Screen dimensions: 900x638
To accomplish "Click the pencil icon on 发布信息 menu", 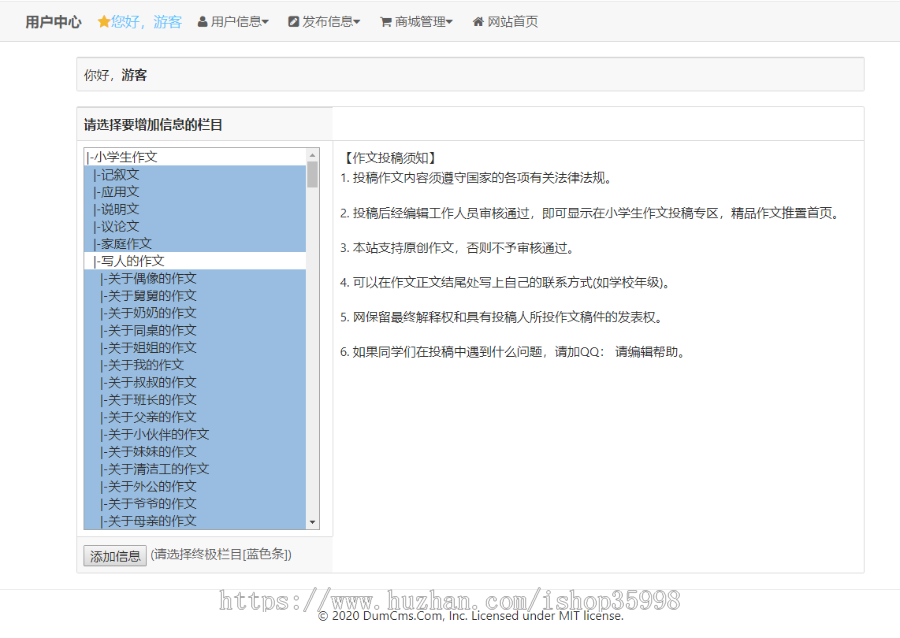I will pyautogui.click(x=293, y=21).
